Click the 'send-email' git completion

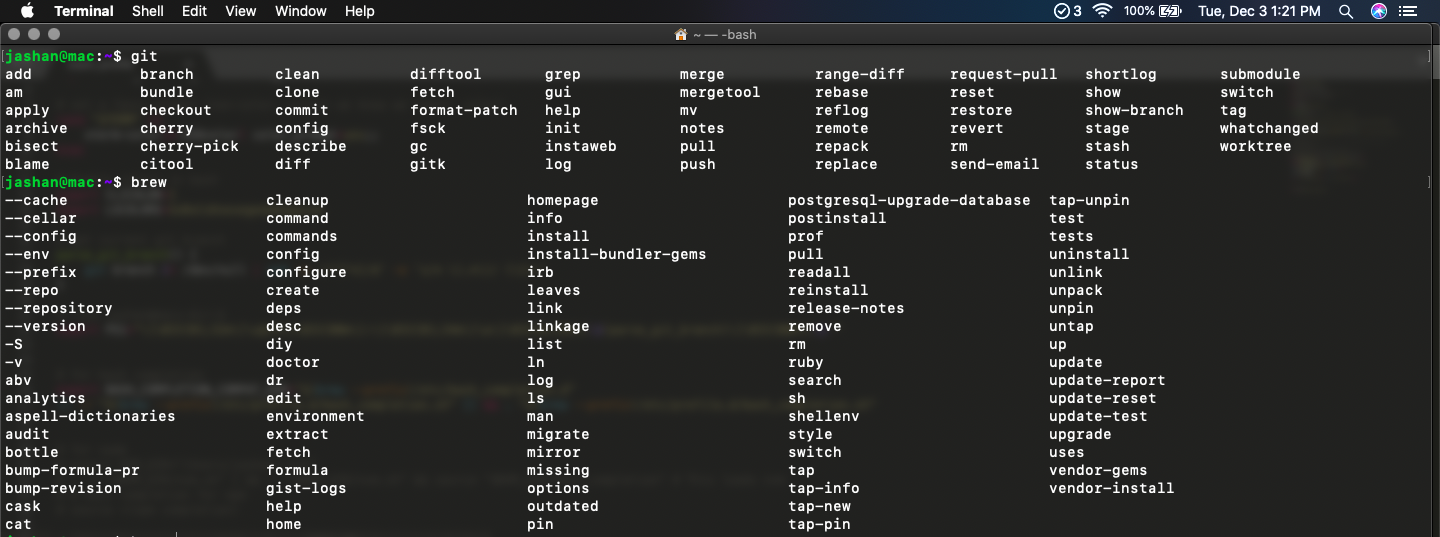[995, 164]
